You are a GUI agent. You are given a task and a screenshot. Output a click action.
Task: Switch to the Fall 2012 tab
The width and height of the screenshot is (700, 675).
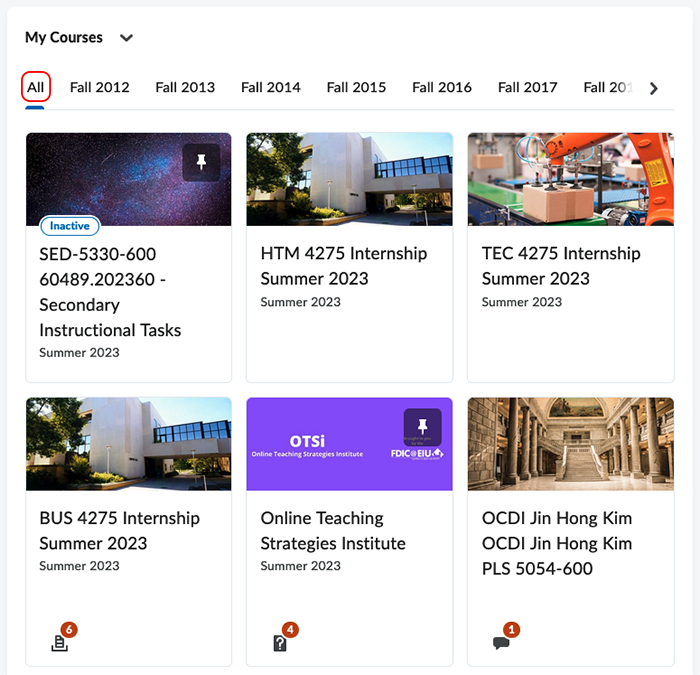99,87
